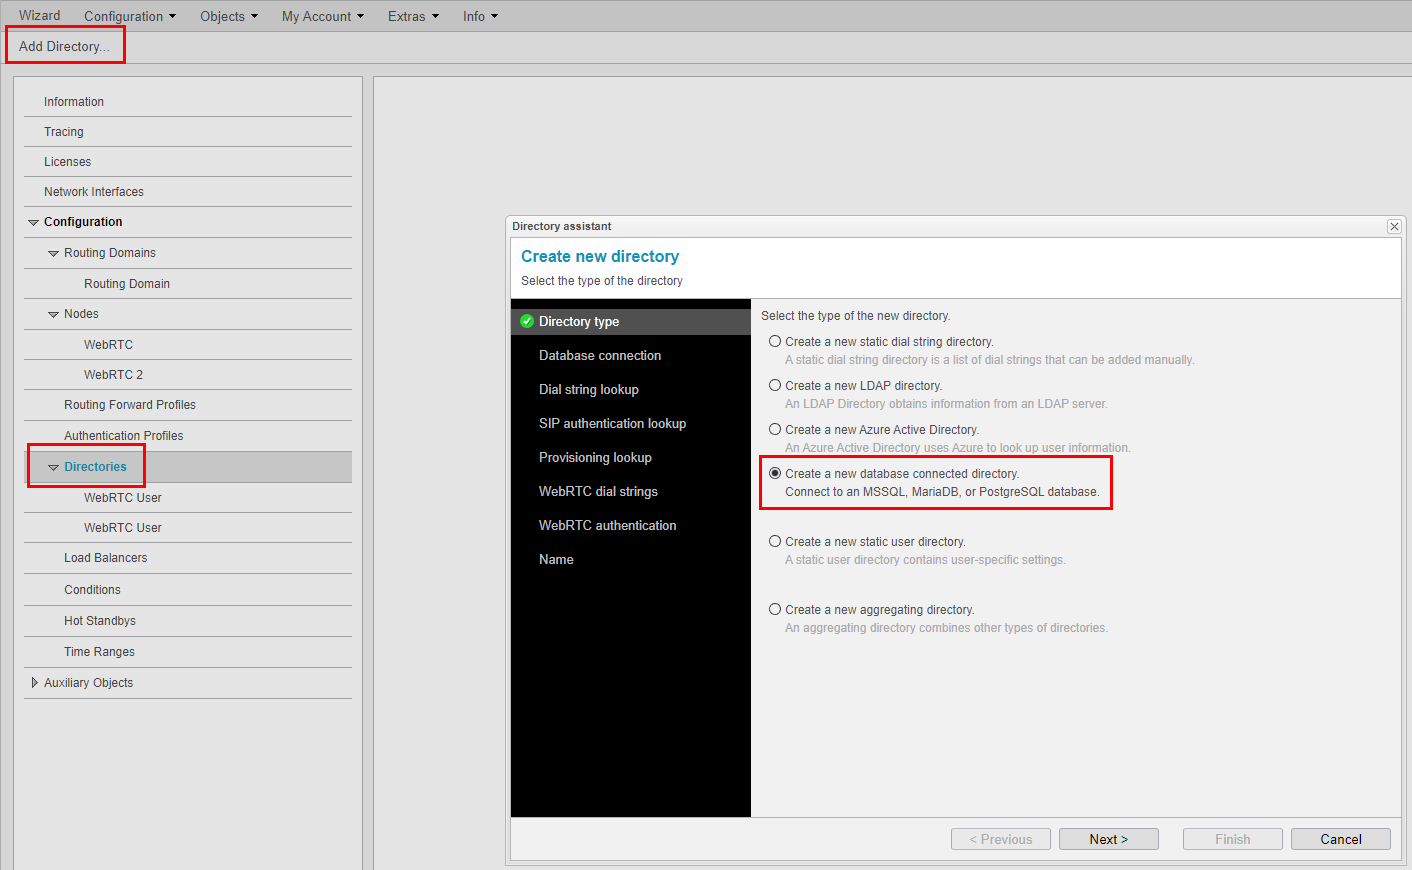
Task: Click the Next button
Action: coord(1108,839)
